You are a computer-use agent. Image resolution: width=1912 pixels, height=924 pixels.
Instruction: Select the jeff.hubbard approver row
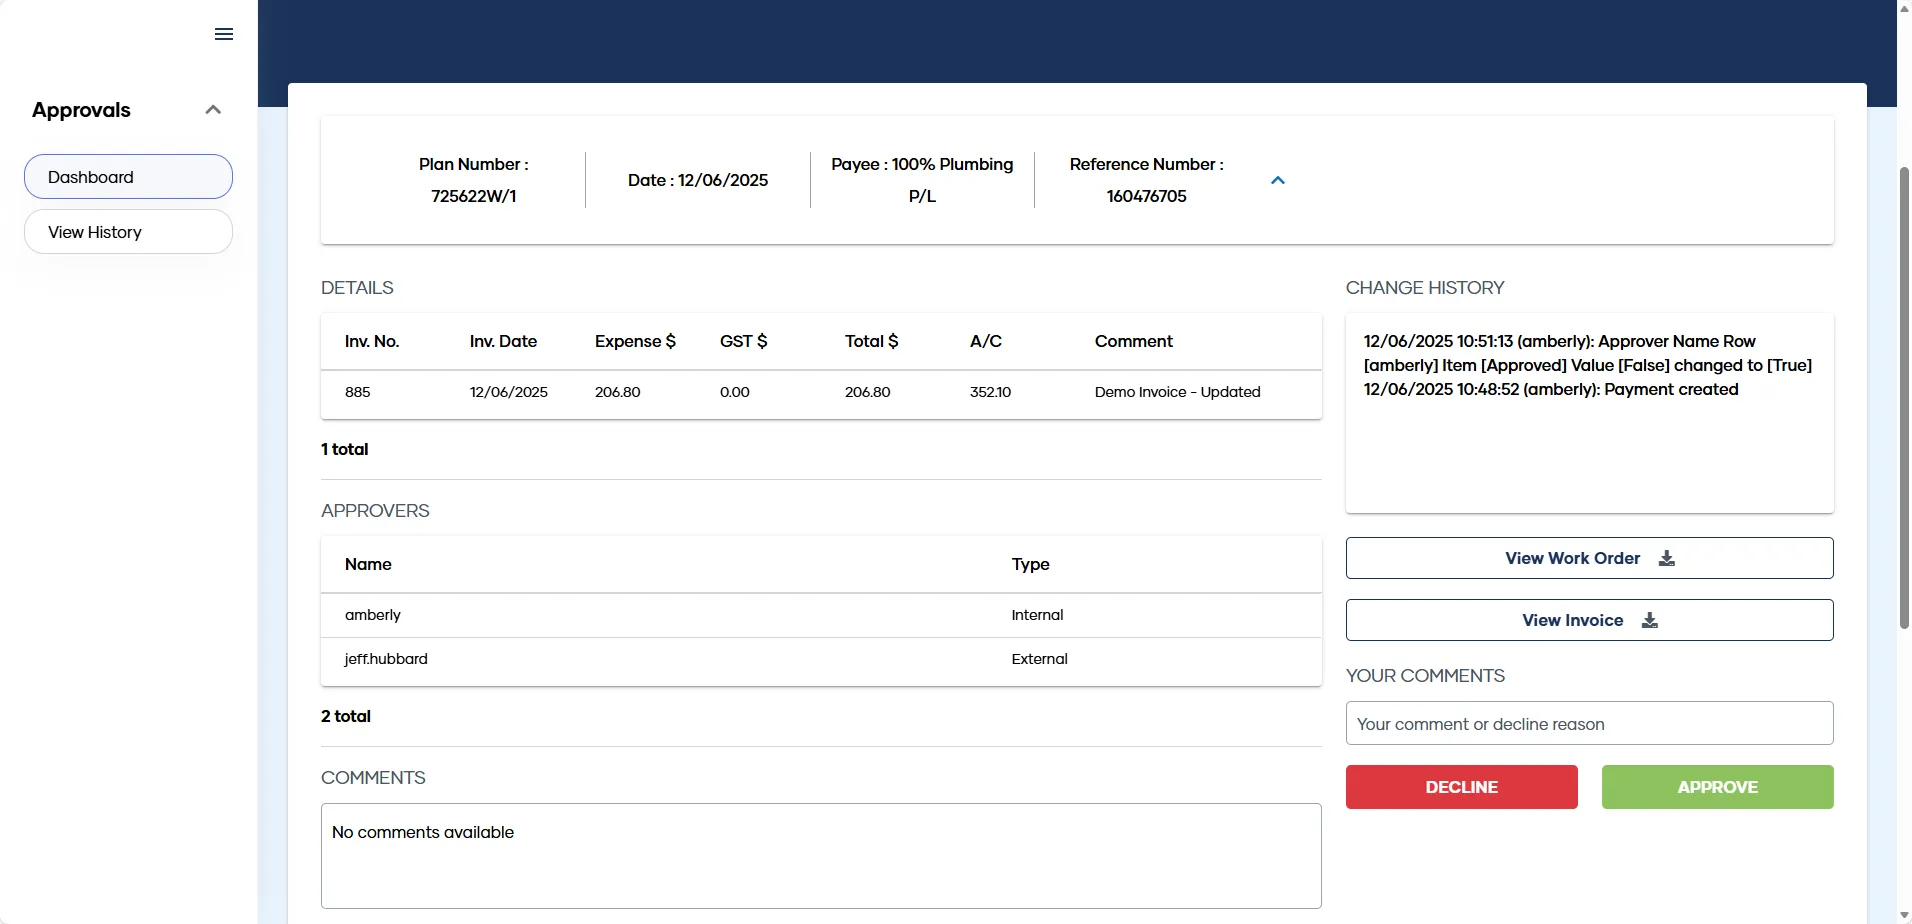(x=821, y=659)
